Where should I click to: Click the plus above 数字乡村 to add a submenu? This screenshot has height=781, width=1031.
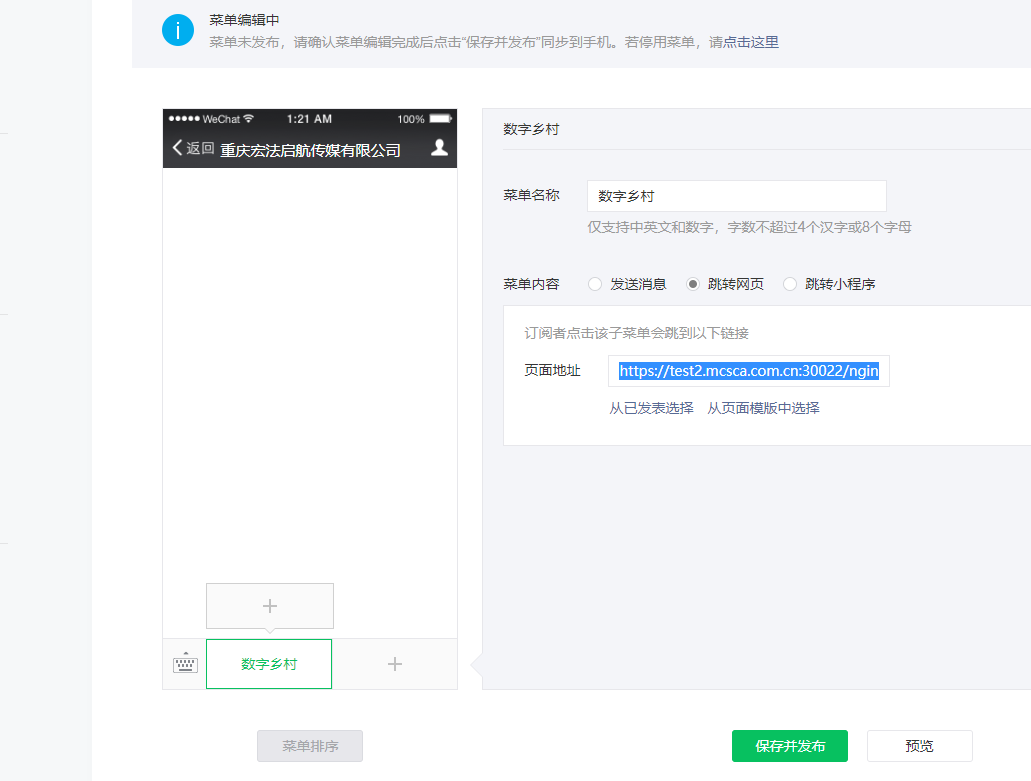(269, 605)
